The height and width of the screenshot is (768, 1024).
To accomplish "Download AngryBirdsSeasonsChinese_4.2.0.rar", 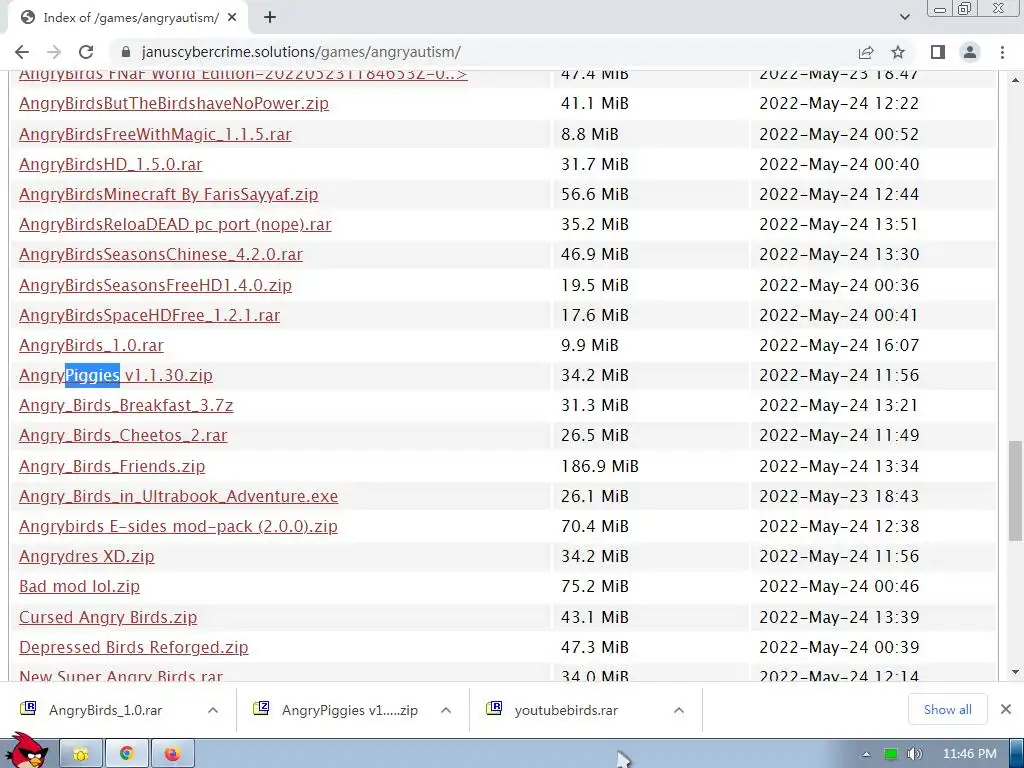I will click(161, 254).
